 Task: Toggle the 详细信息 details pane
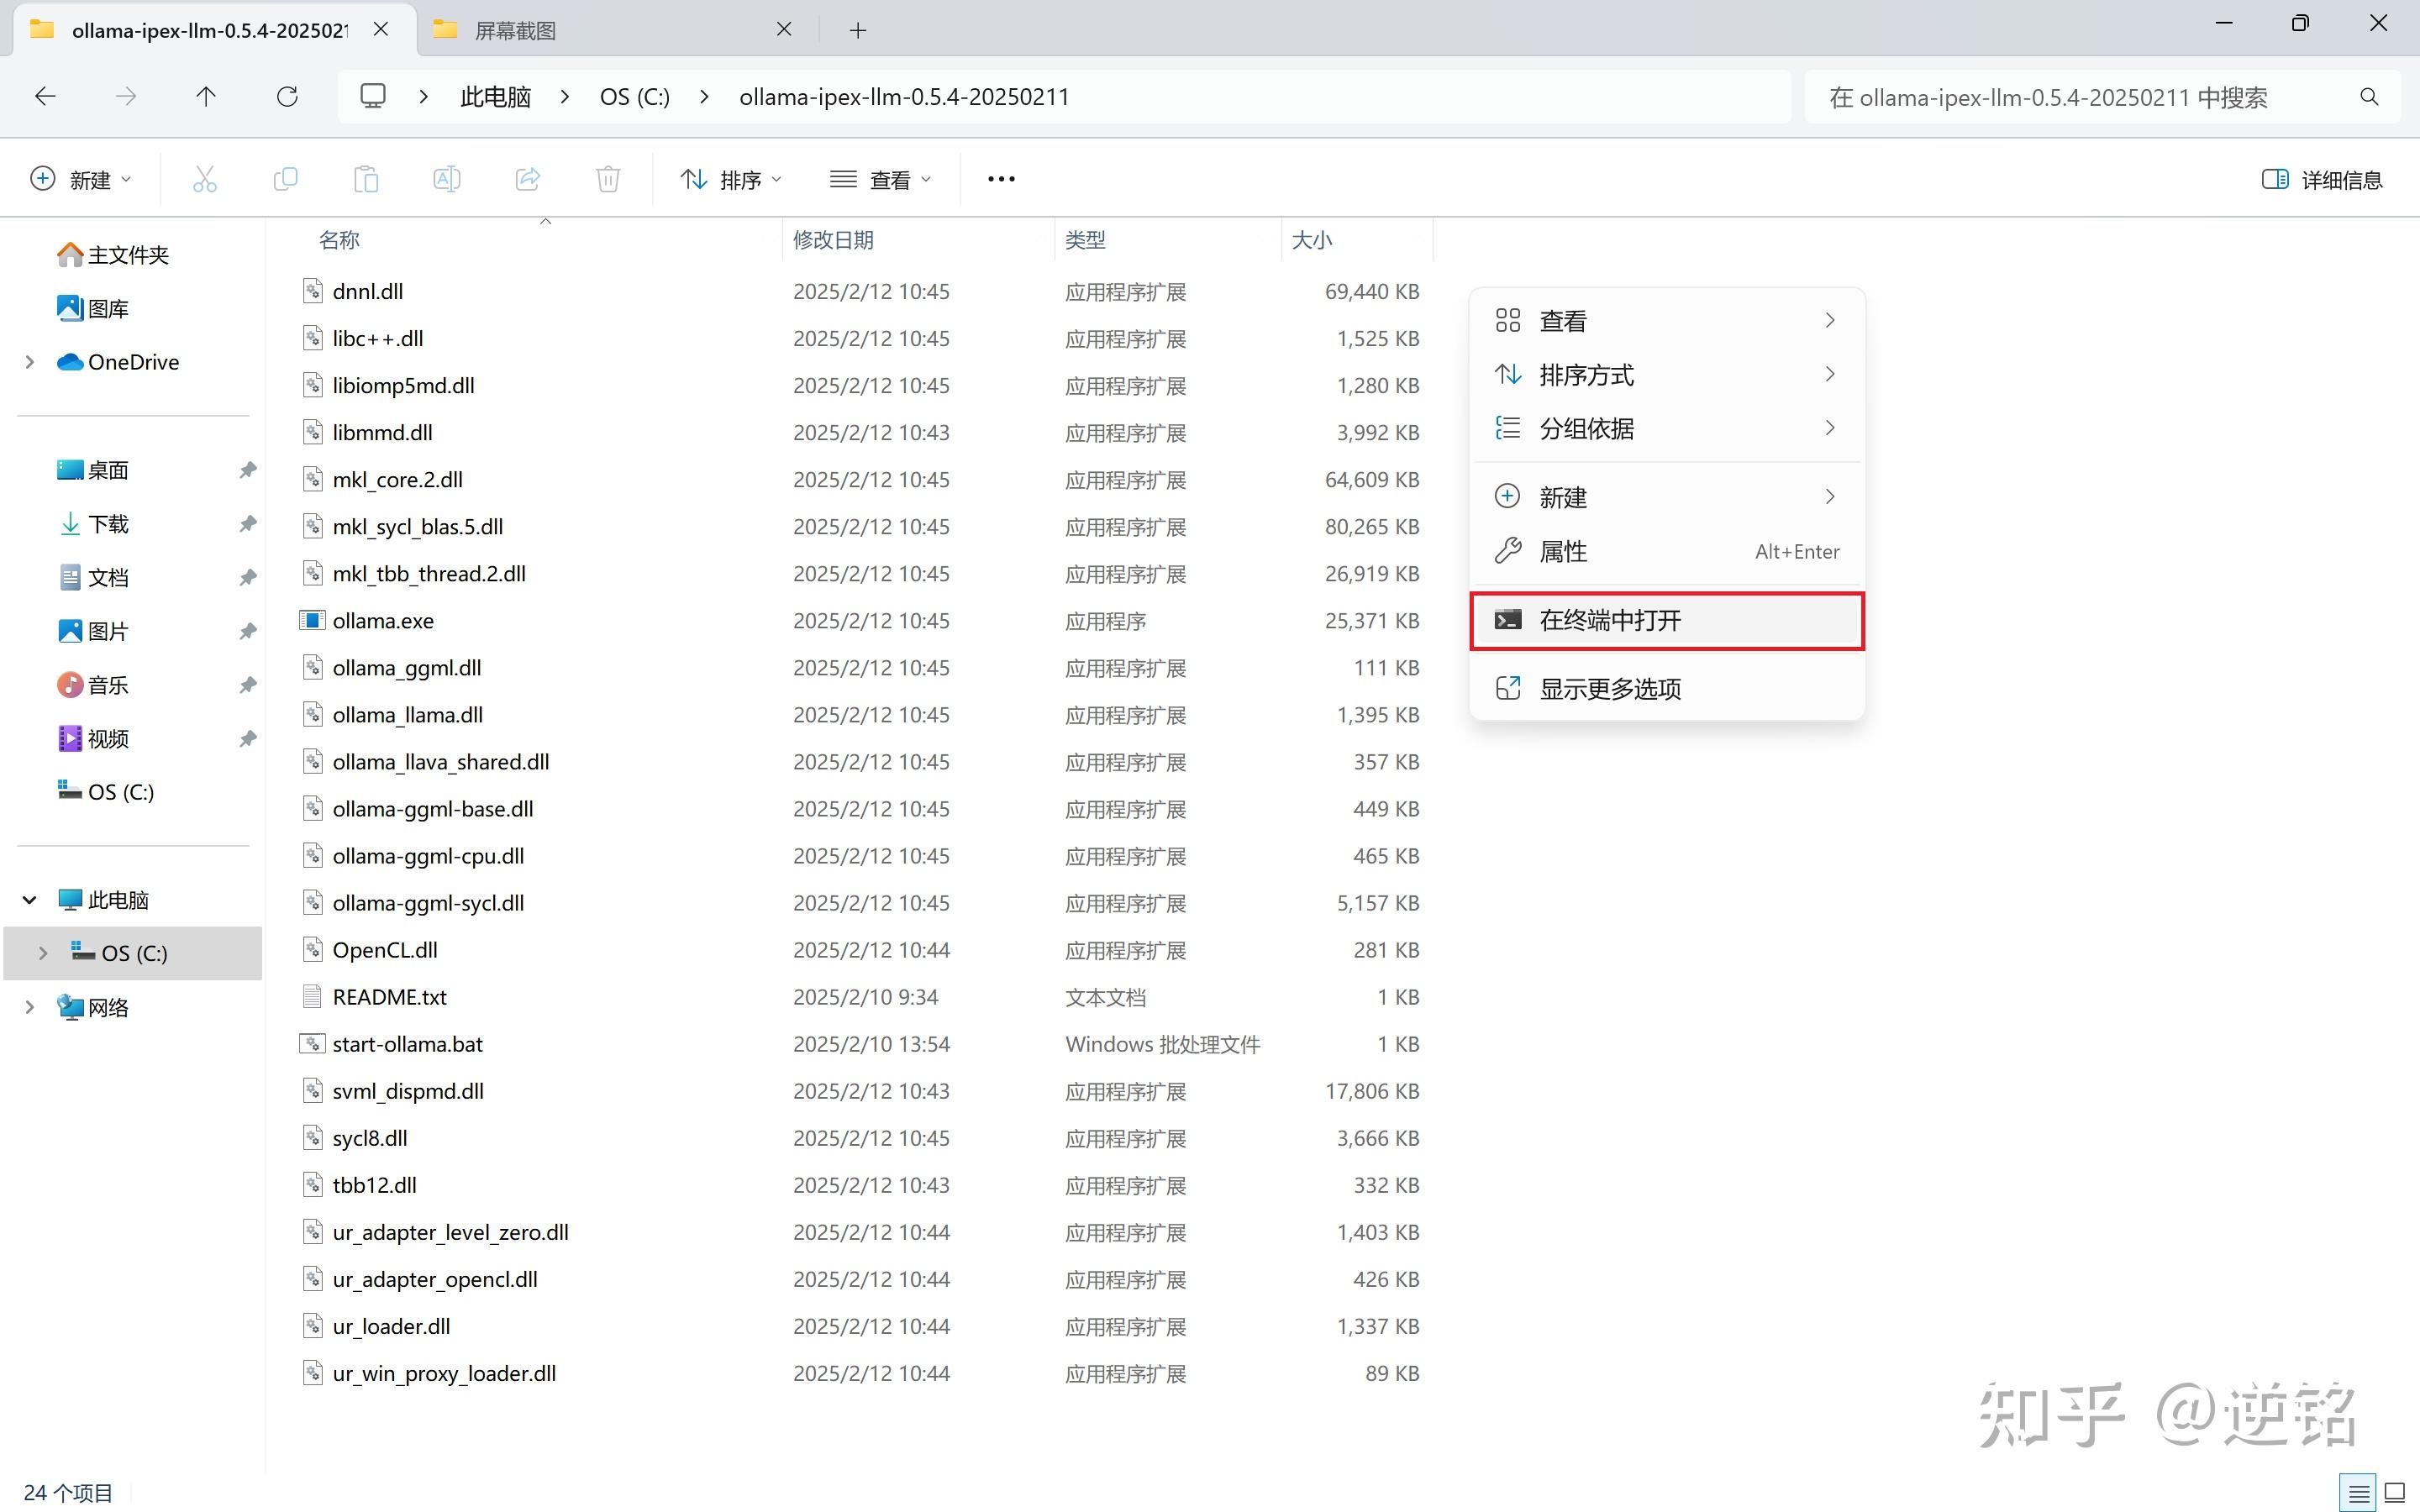pos(2322,179)
